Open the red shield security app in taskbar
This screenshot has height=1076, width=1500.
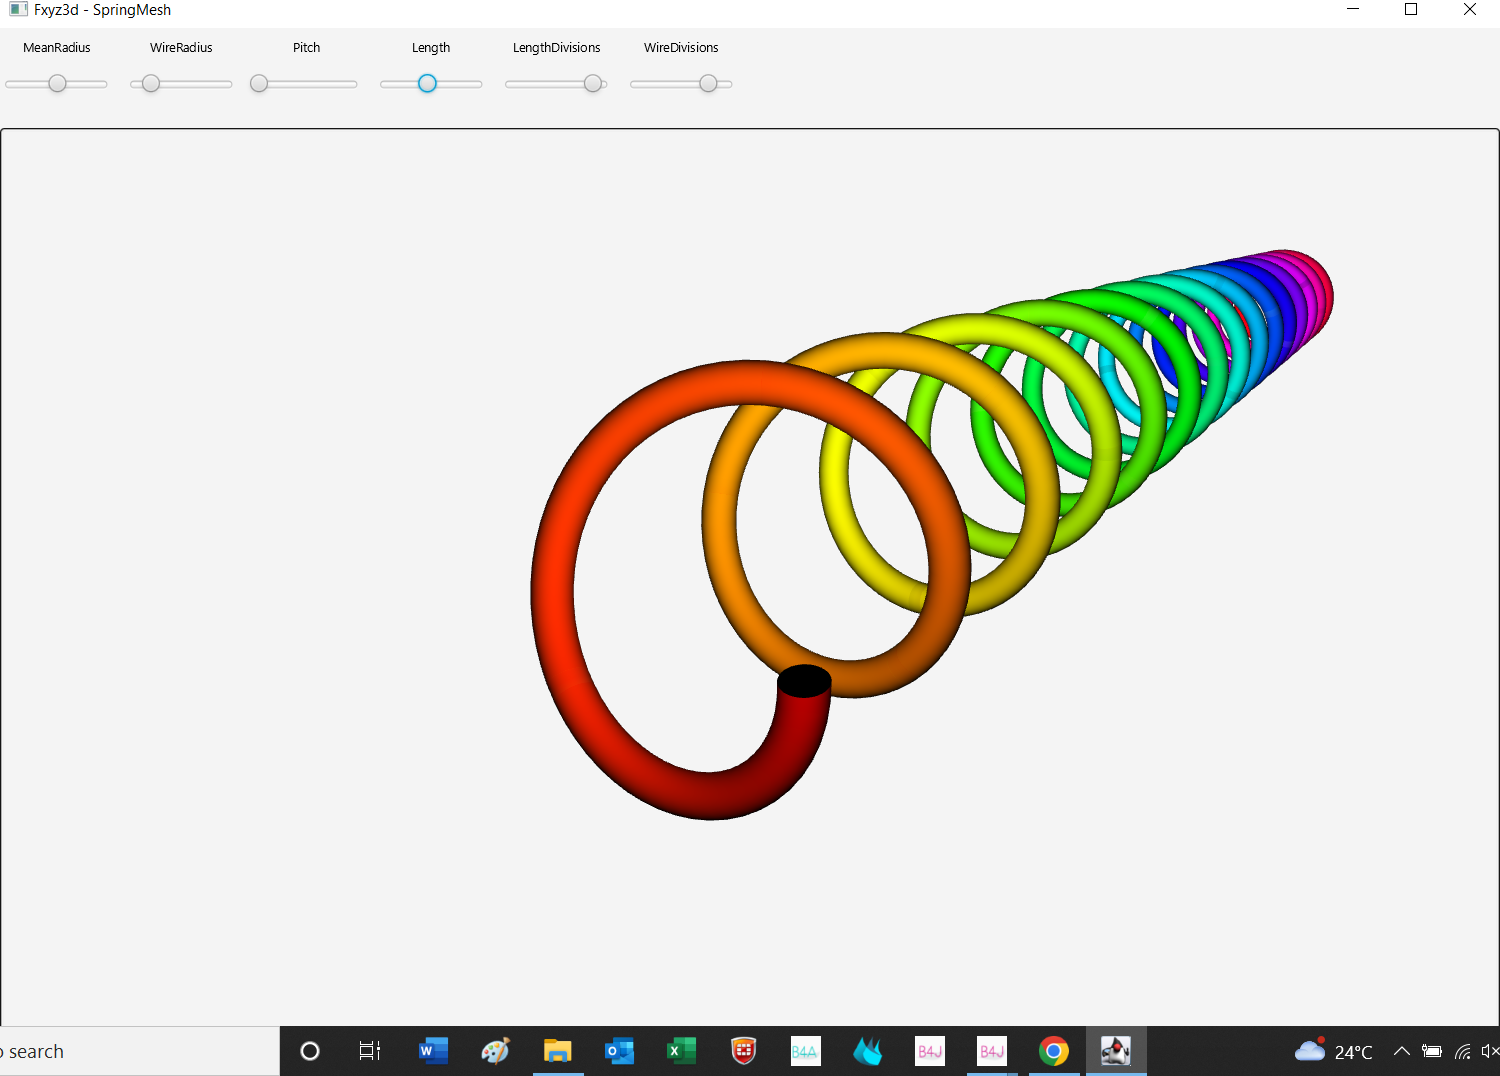[743, 1051]
